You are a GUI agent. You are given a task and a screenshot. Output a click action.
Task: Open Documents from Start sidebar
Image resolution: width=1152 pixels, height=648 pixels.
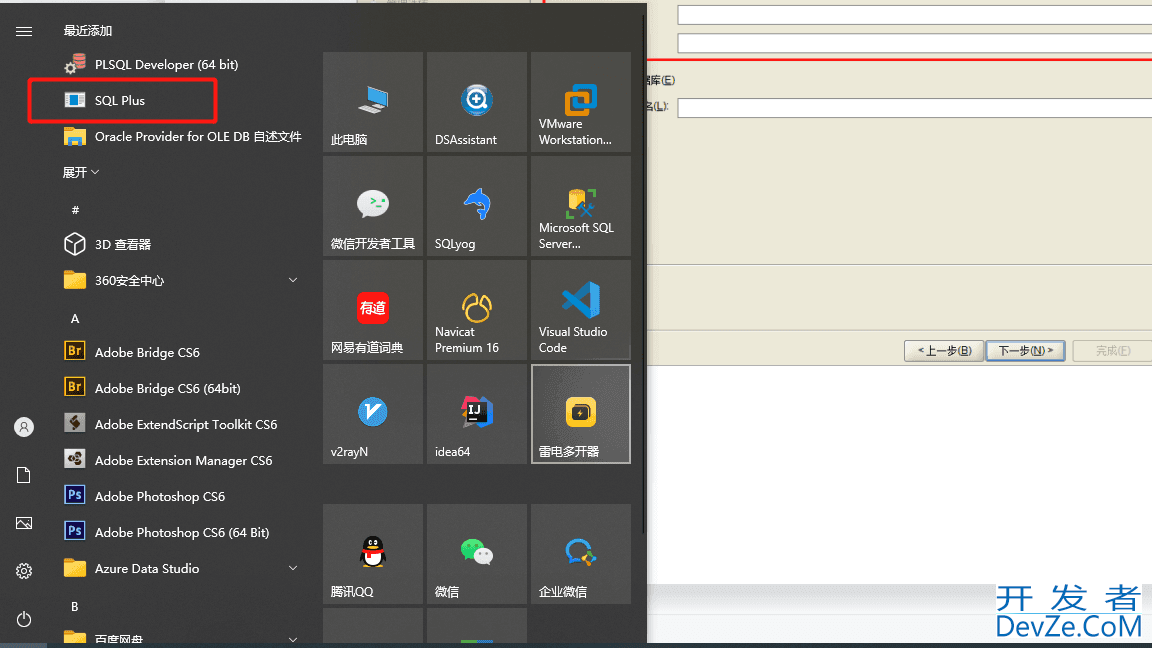coord(24,475)
